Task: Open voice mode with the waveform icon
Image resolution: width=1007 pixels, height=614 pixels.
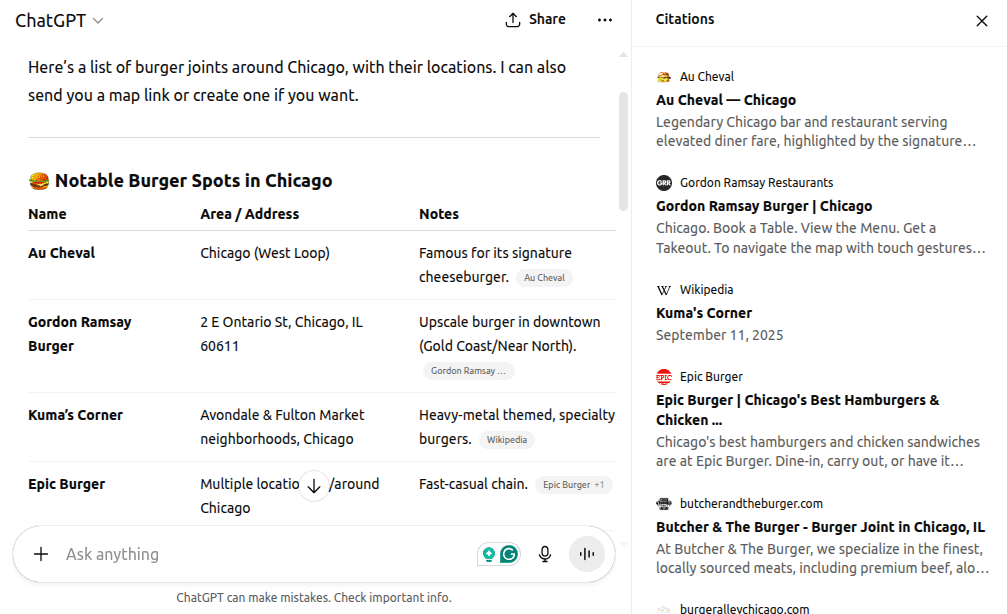Action: pyautogui.click(x=587, y=553)
